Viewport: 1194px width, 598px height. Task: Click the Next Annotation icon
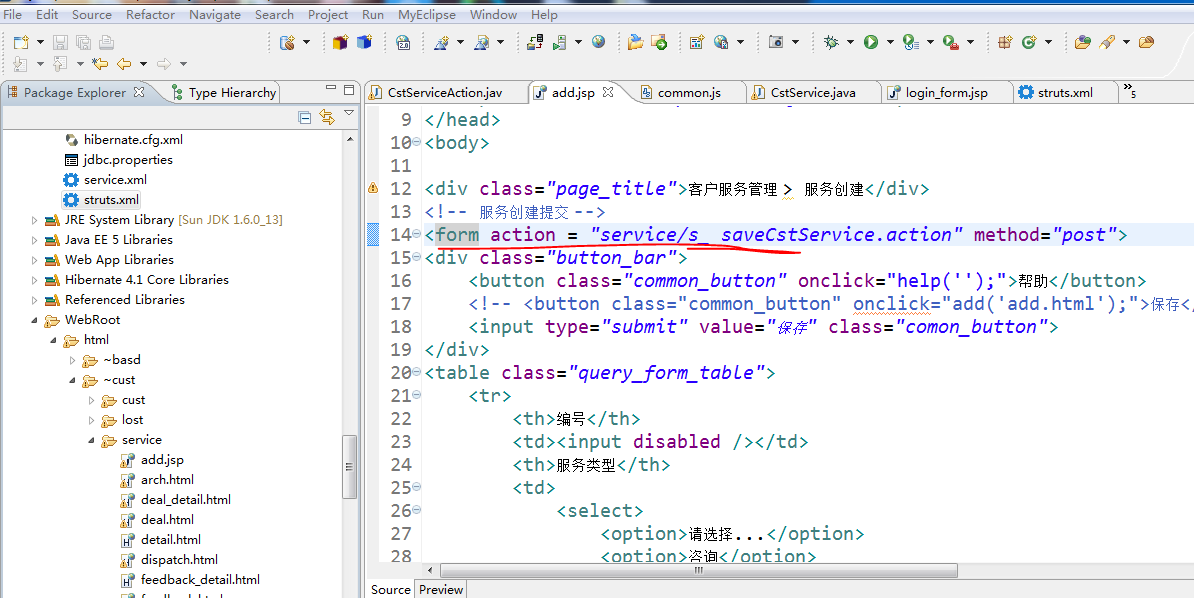point(21,64)
